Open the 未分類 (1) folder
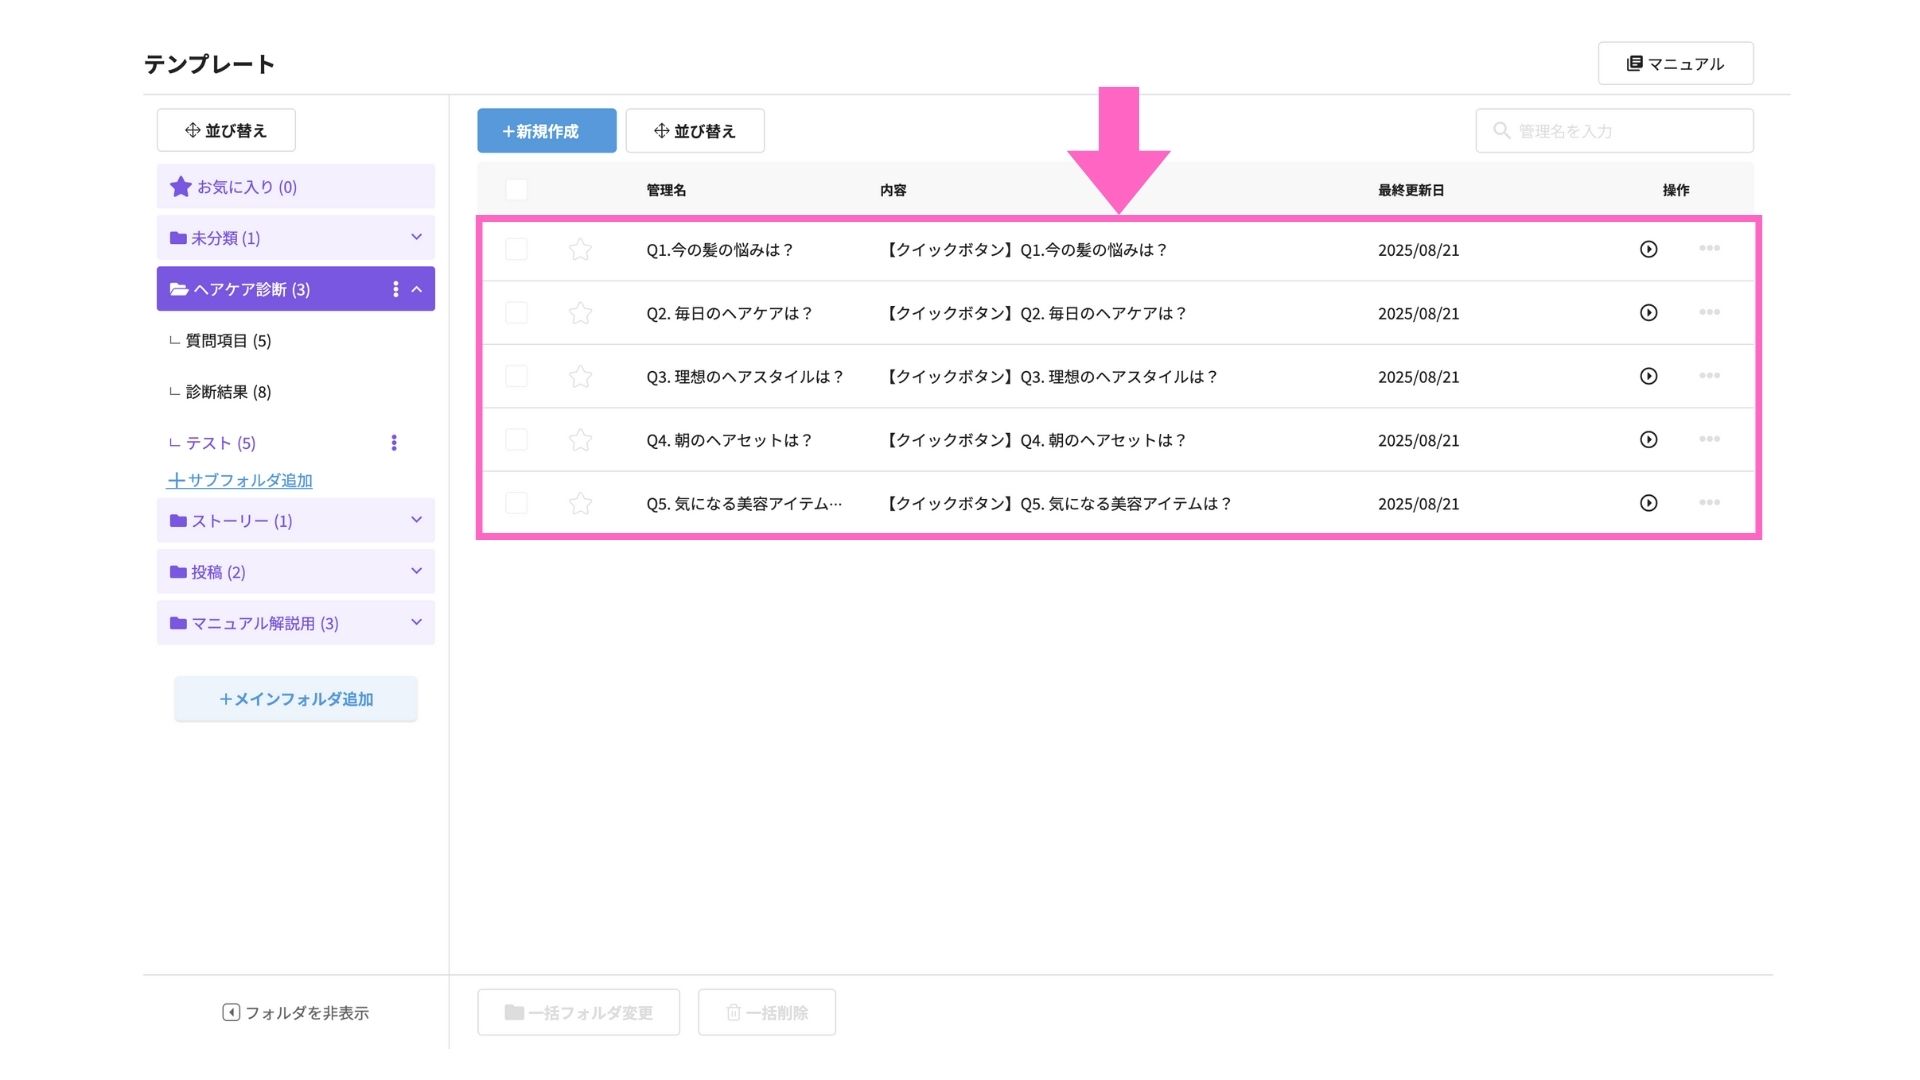 (x=296, y=238)
